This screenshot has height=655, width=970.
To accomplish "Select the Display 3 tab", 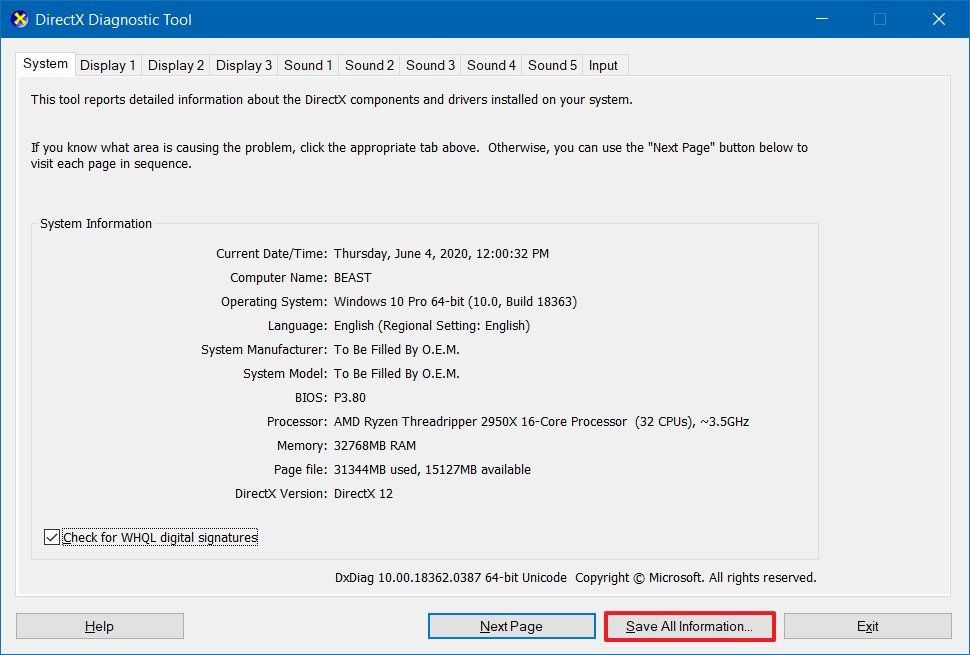I will click(243, 65).
